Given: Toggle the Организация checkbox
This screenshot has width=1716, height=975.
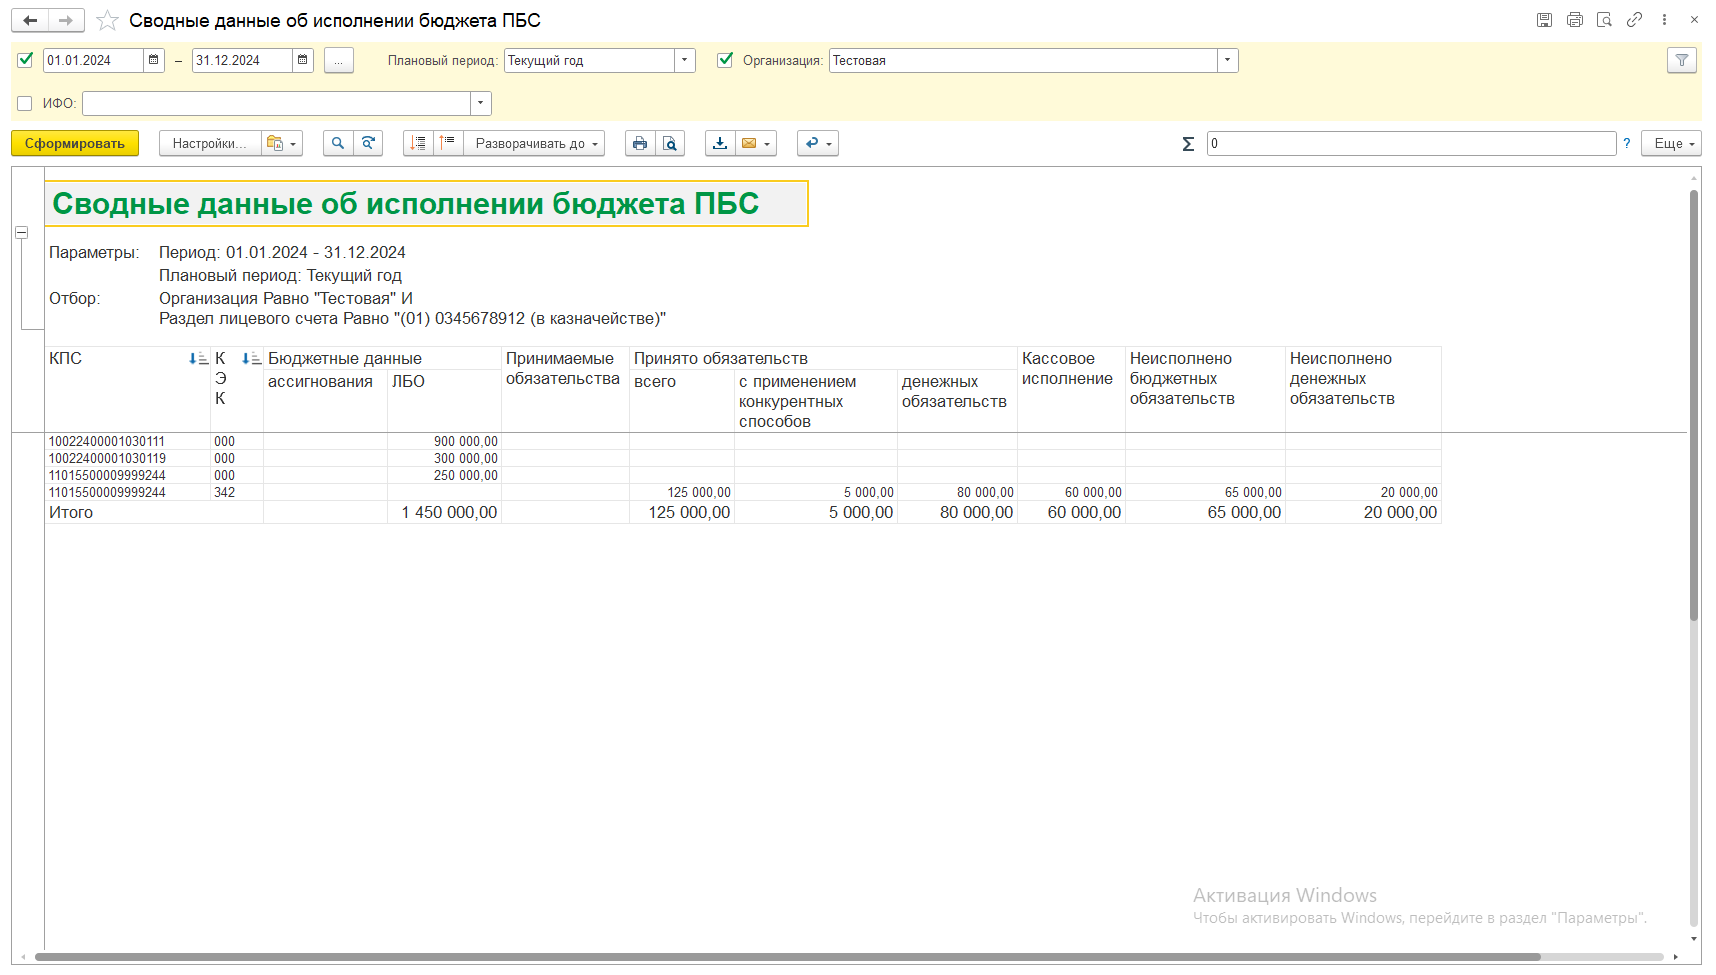Looking at the screenshot, I should [725, 60].
